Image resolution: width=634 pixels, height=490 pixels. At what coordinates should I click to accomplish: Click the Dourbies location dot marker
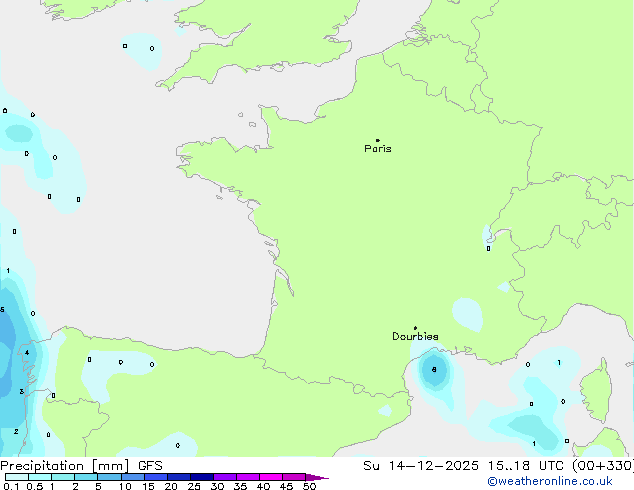coord(415,328)
